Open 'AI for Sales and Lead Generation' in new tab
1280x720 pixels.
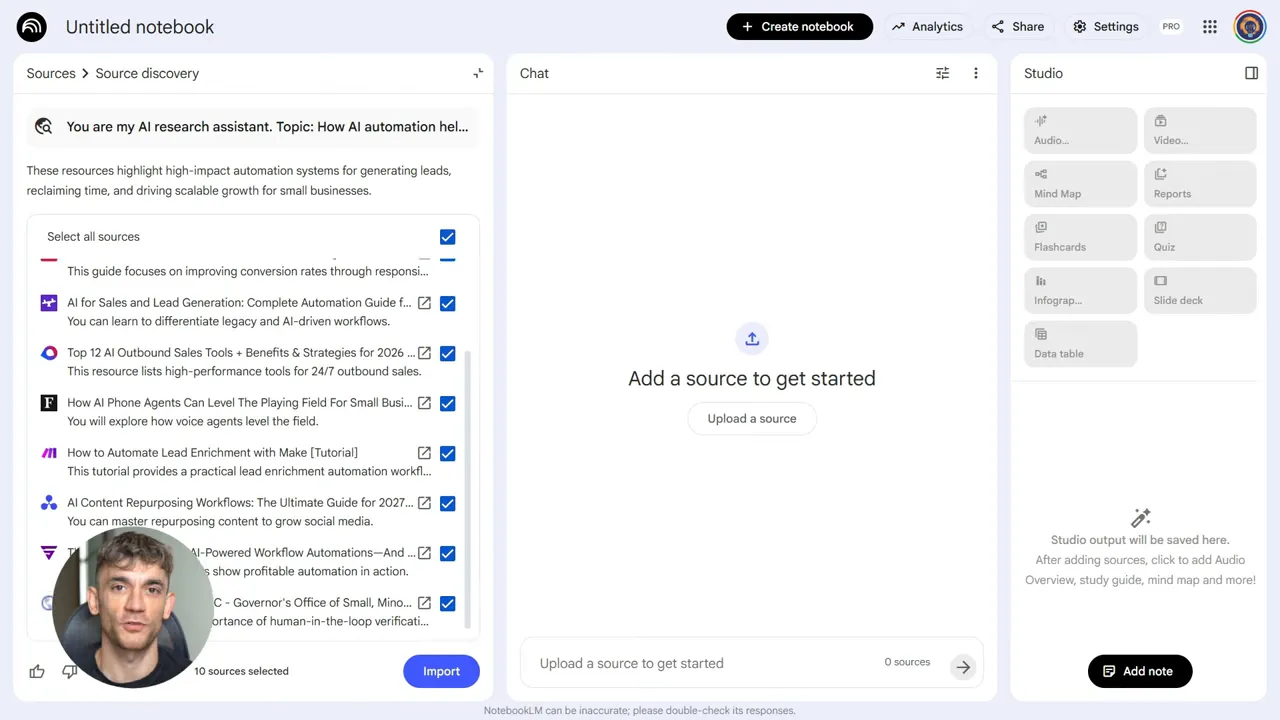coord(424,303)
